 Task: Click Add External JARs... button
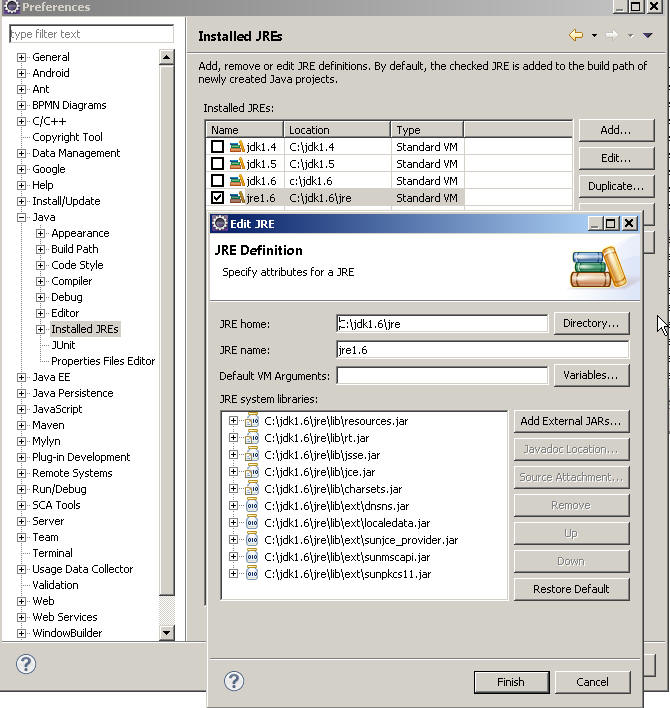coord(571,421)
